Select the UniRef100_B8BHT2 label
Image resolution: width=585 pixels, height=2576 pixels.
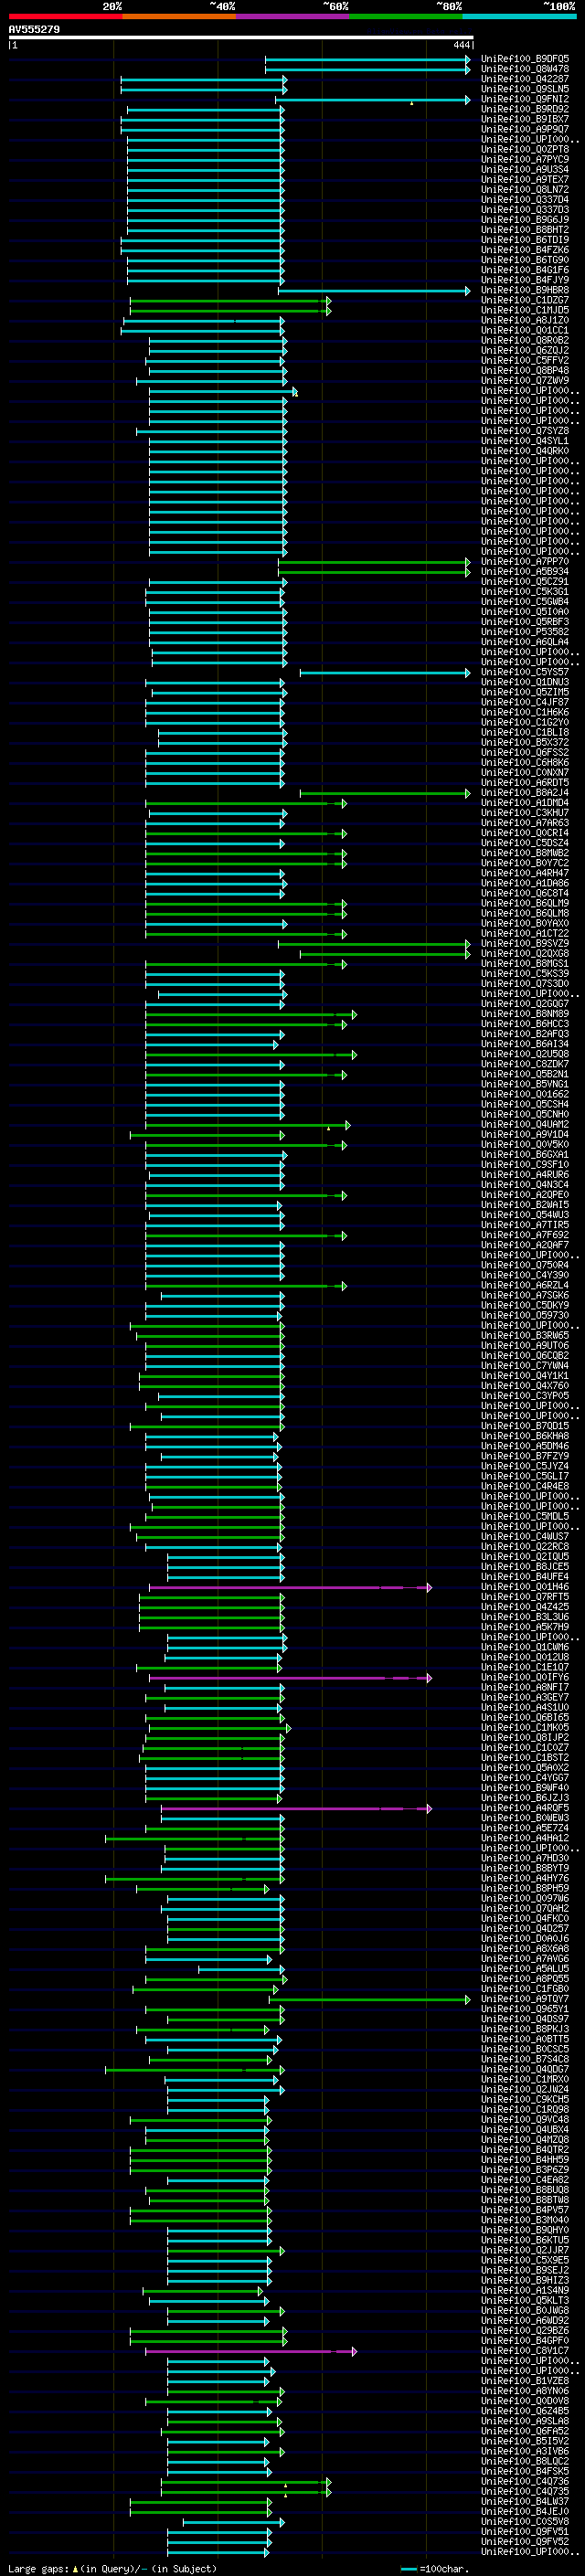(525, 229)
